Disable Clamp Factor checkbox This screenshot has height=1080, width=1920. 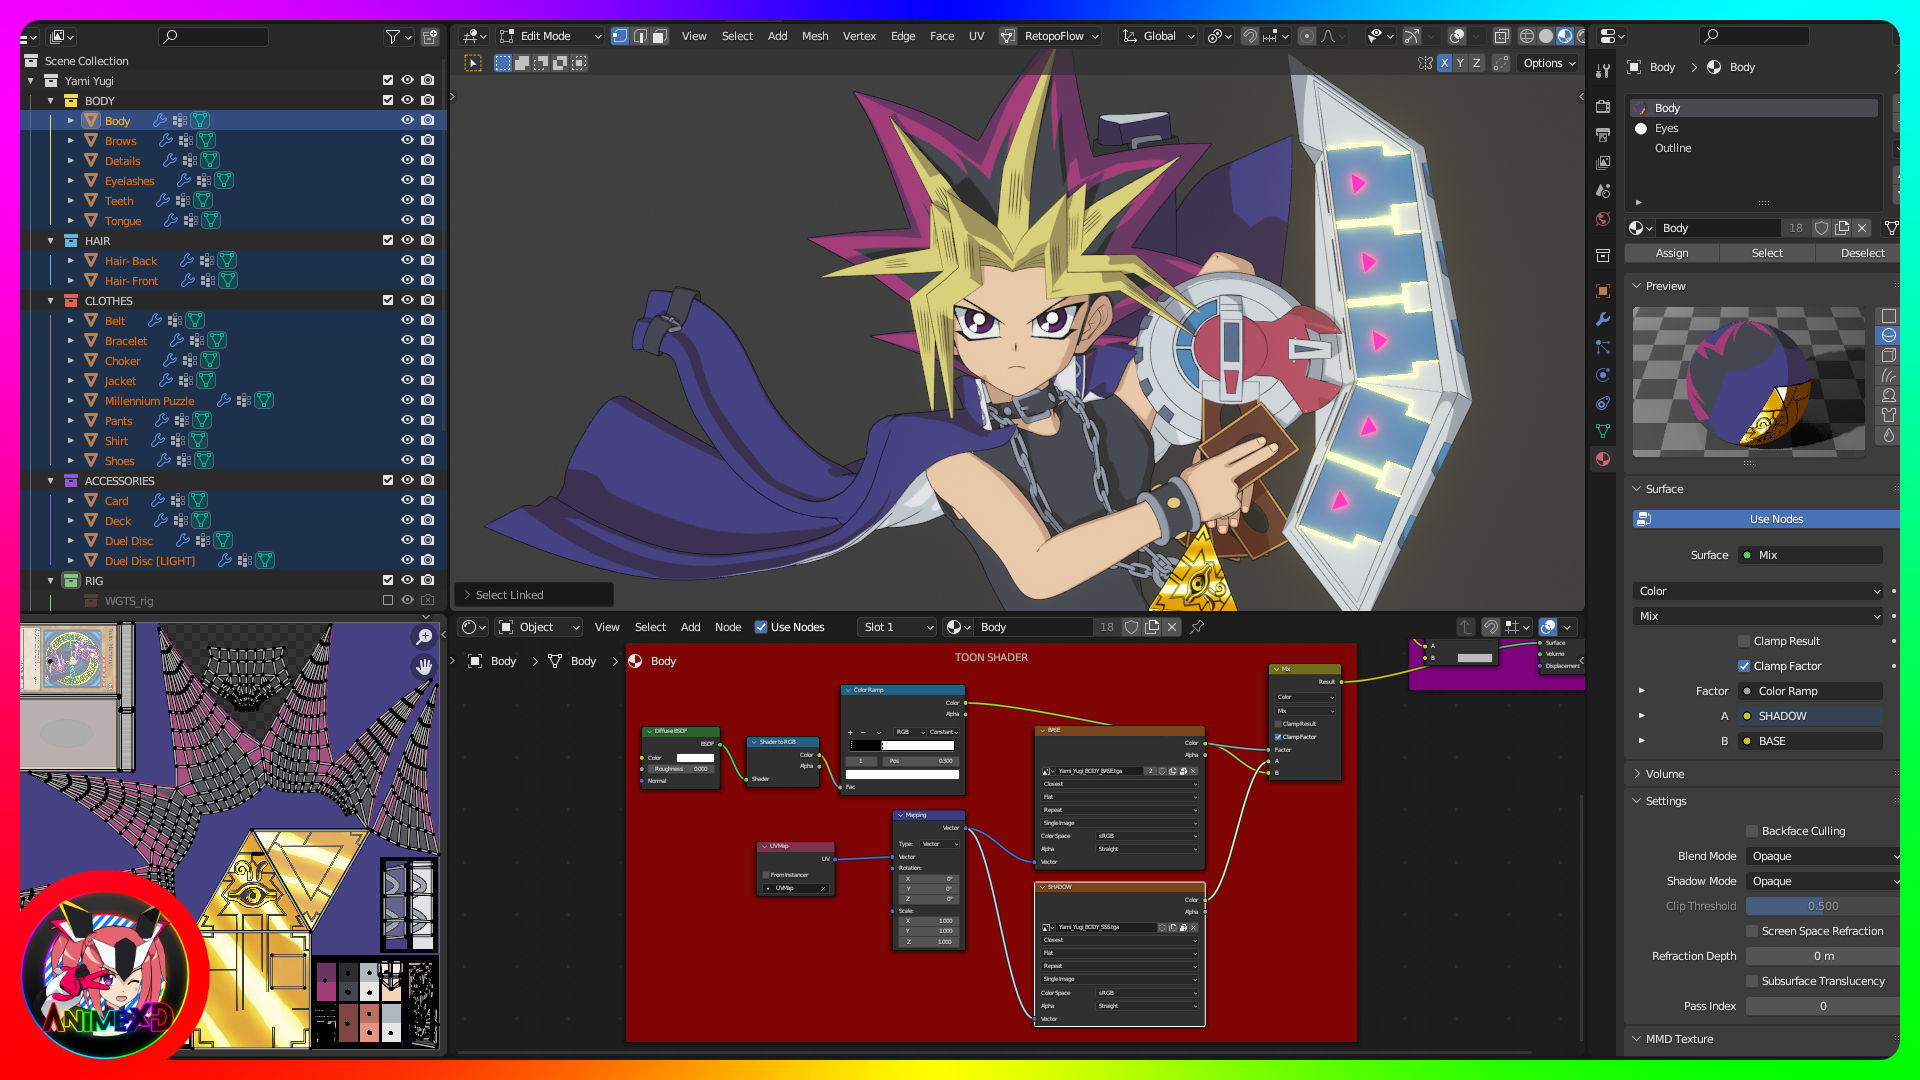(x=1744, y=666)
